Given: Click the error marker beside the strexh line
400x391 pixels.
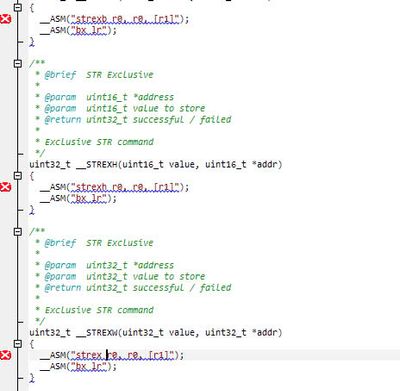Looking at the screenshot, I should (x=5, y=187).
